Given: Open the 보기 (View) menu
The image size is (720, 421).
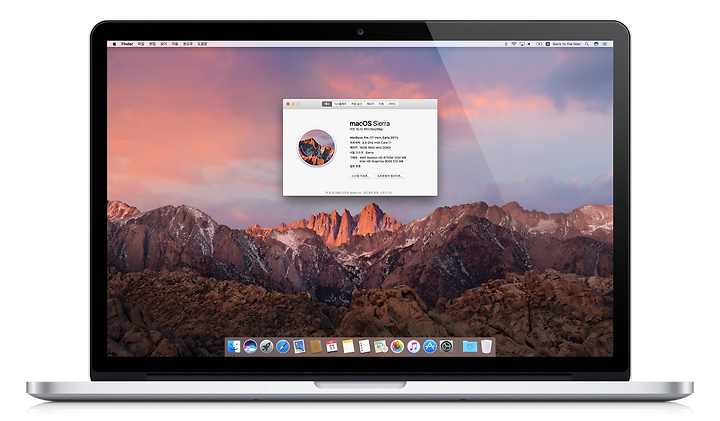Looking at the screenshot, I should (163, 44).
